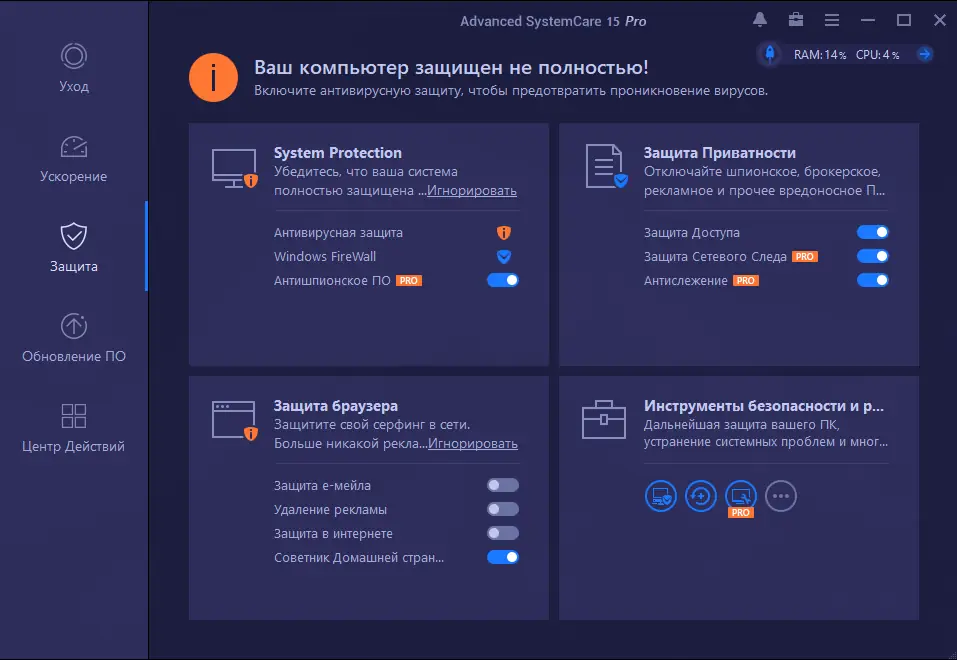The width and height of the screenshot is (957, 660).
Task: Click Инструменты безопасности heading
Action: pyautogui.click(x=764, y=406)
